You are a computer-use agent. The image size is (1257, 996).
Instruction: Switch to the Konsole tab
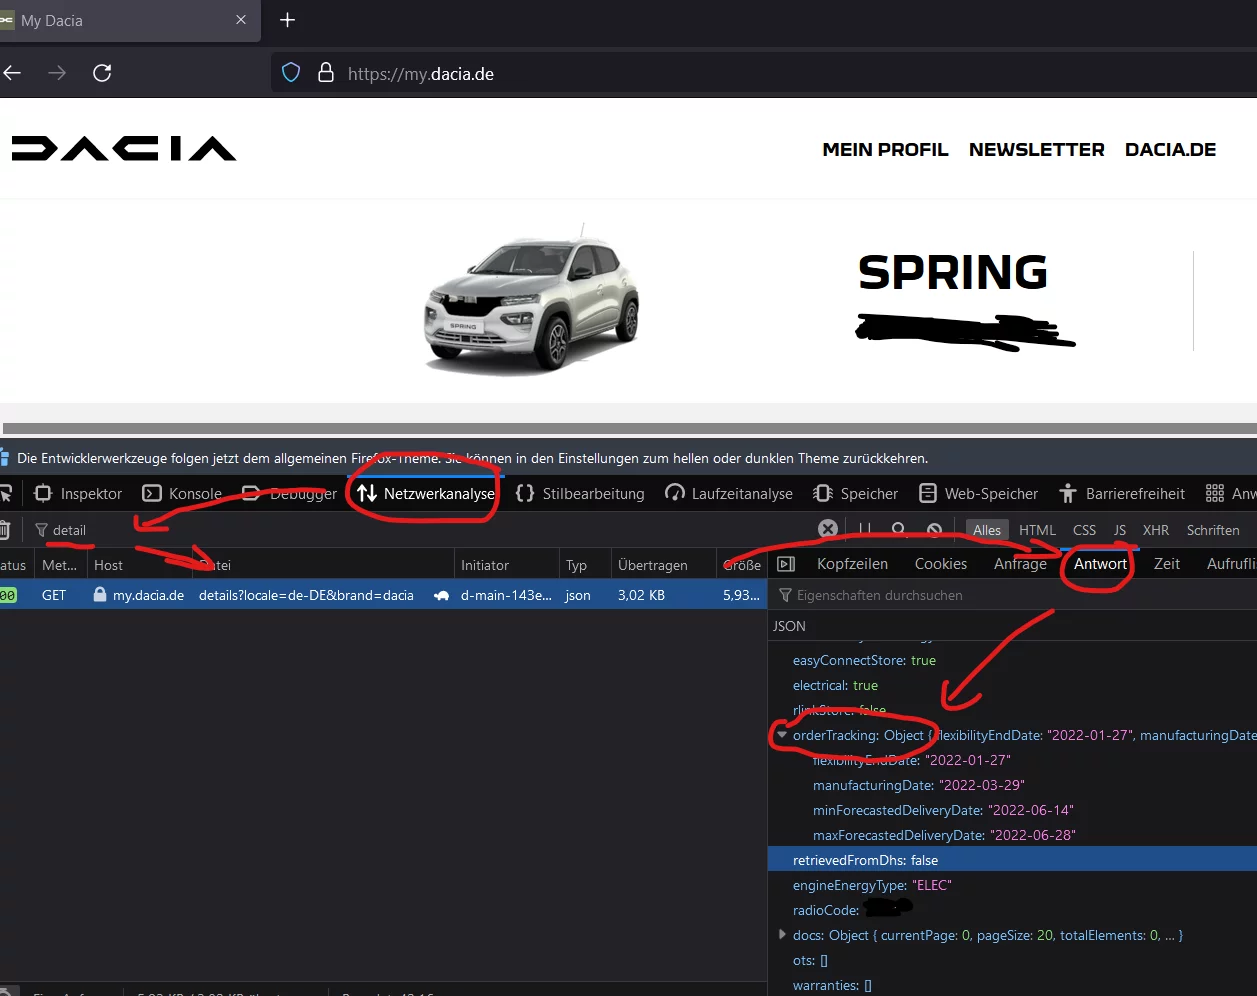pyautogui.click(x=182, y=493)
